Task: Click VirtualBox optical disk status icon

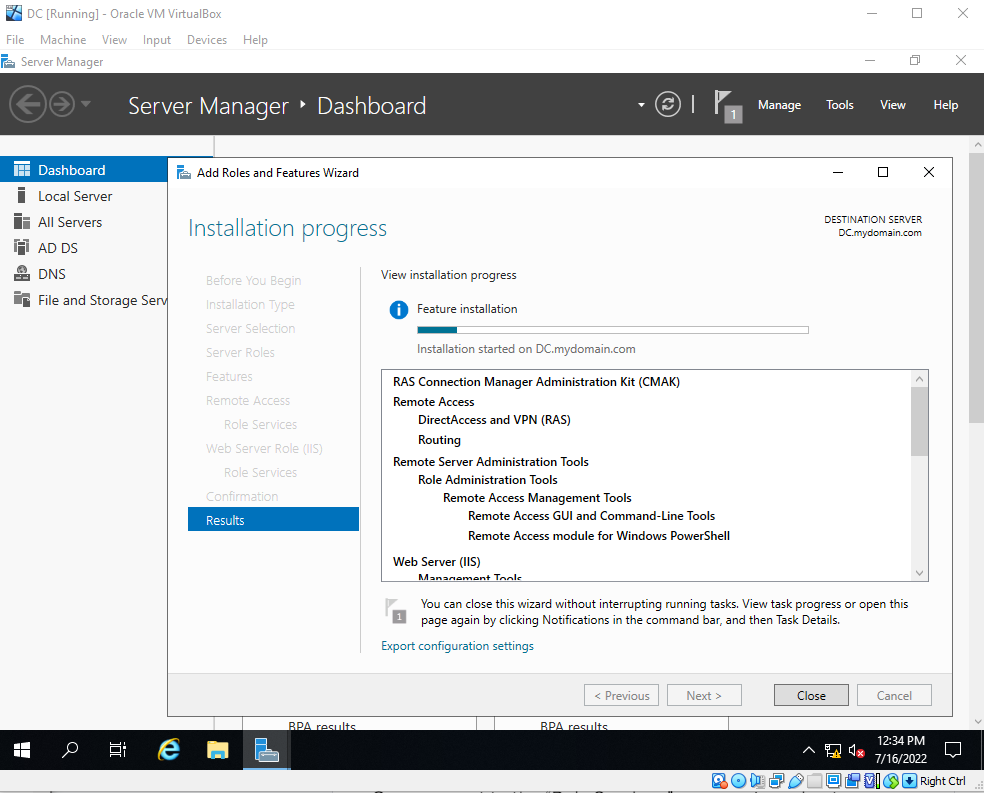Action: [739, 781]
